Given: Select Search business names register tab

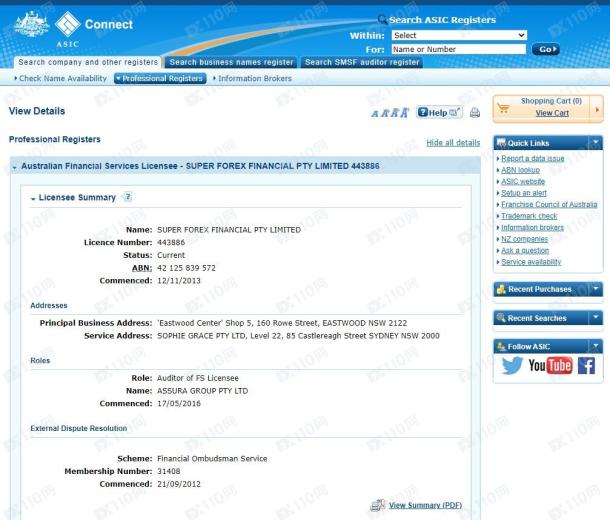Looking at the screenshot, I should [x=231, y=62].
